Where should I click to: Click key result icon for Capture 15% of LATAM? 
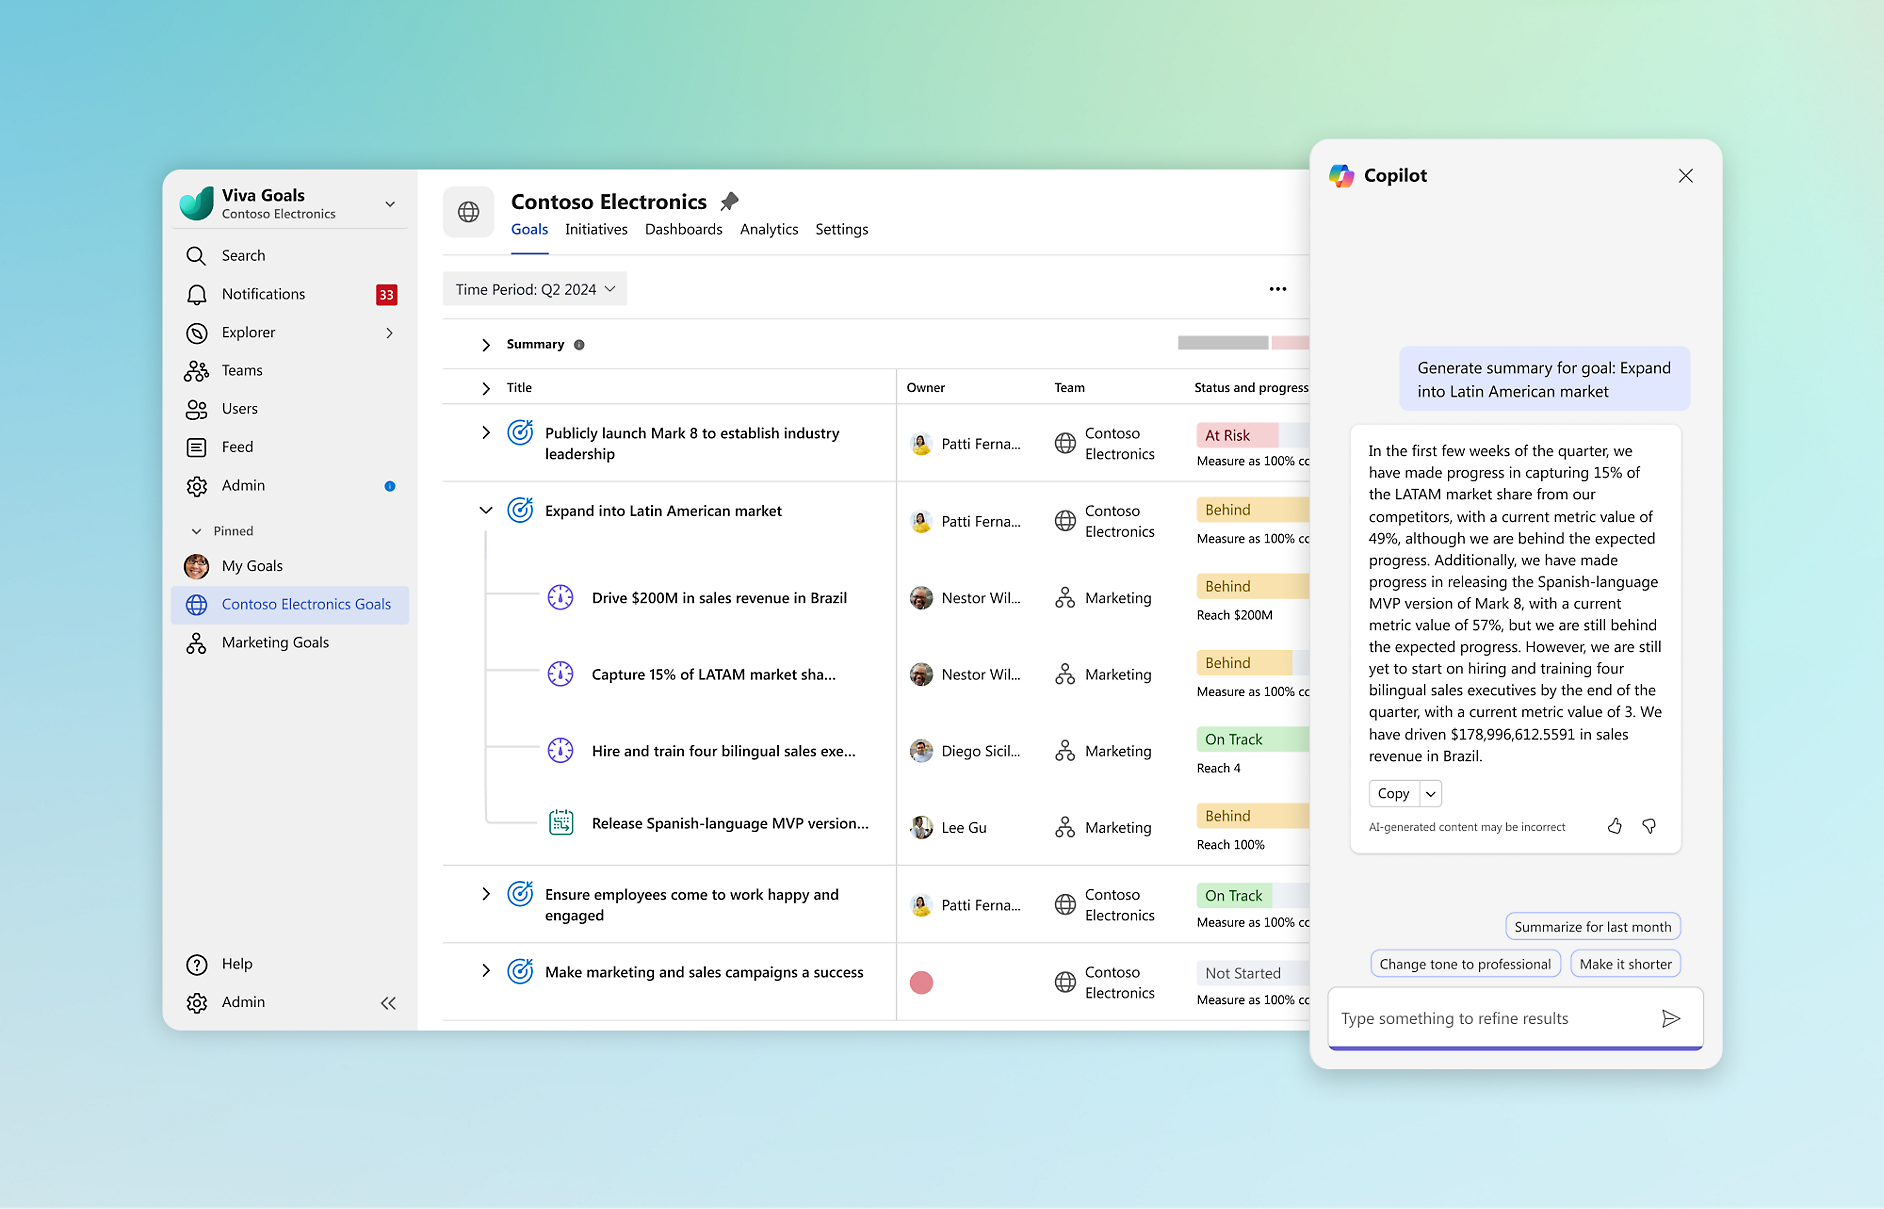pos(561,675)
